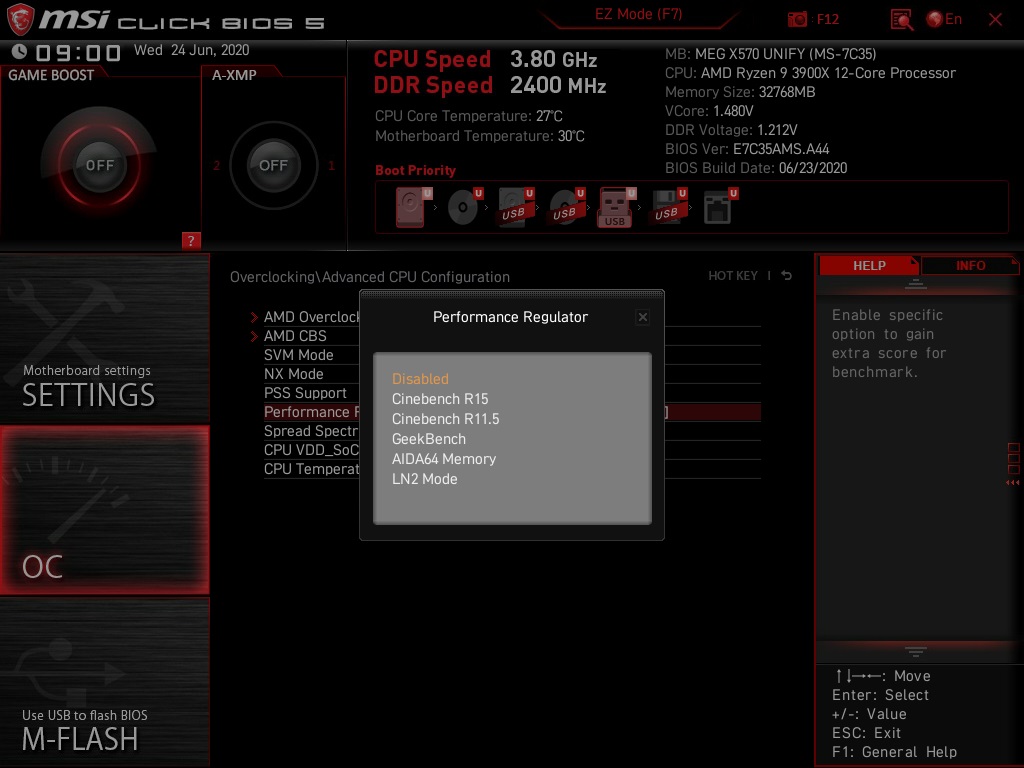Click the help panel top scroll handle
Viewport: 1024px width, 768px height.
click(916, 283)
